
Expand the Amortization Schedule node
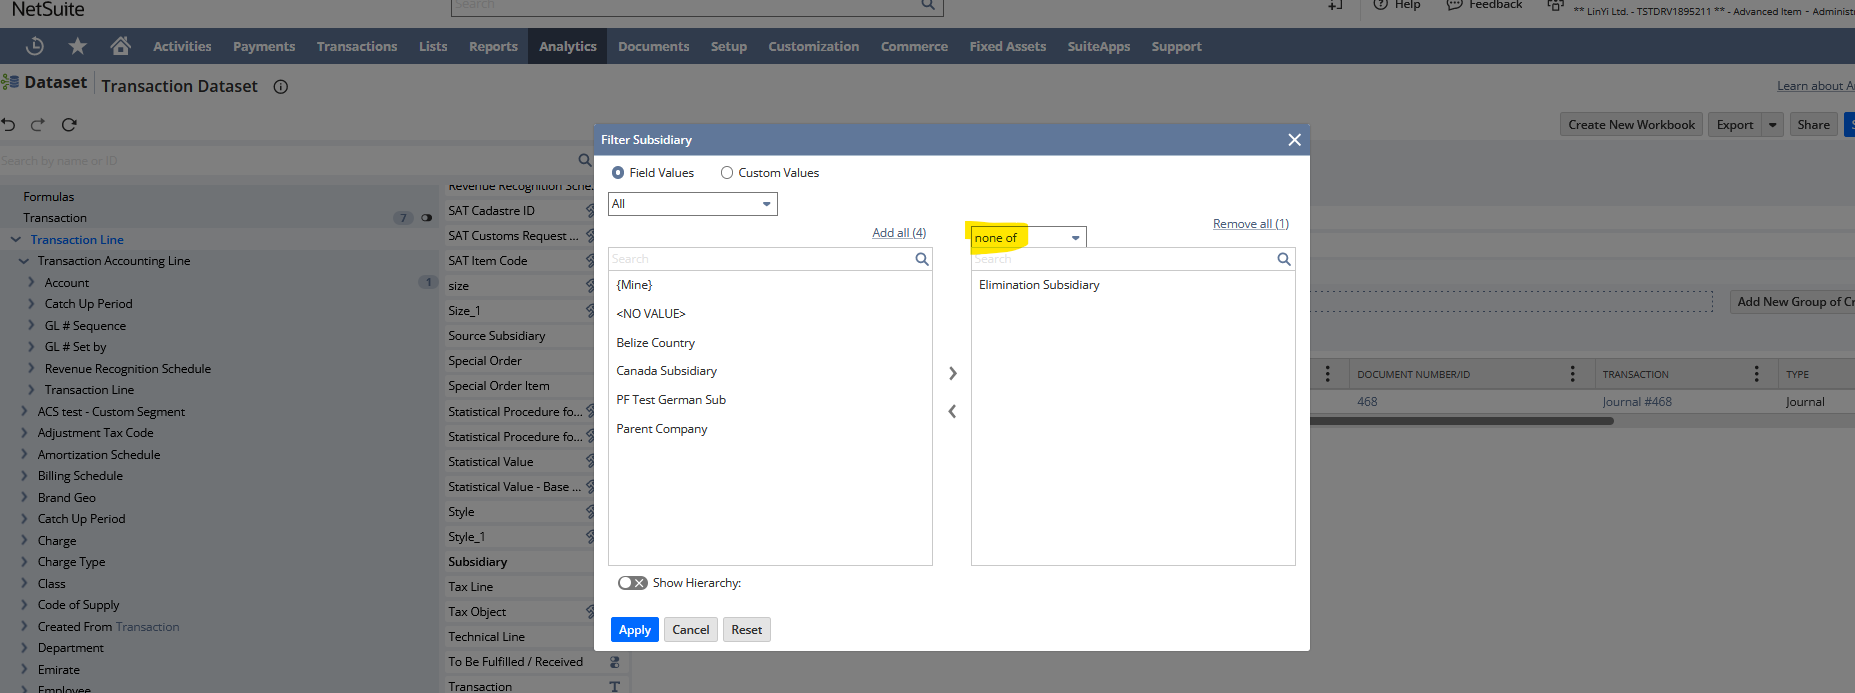tap(24, 455)
